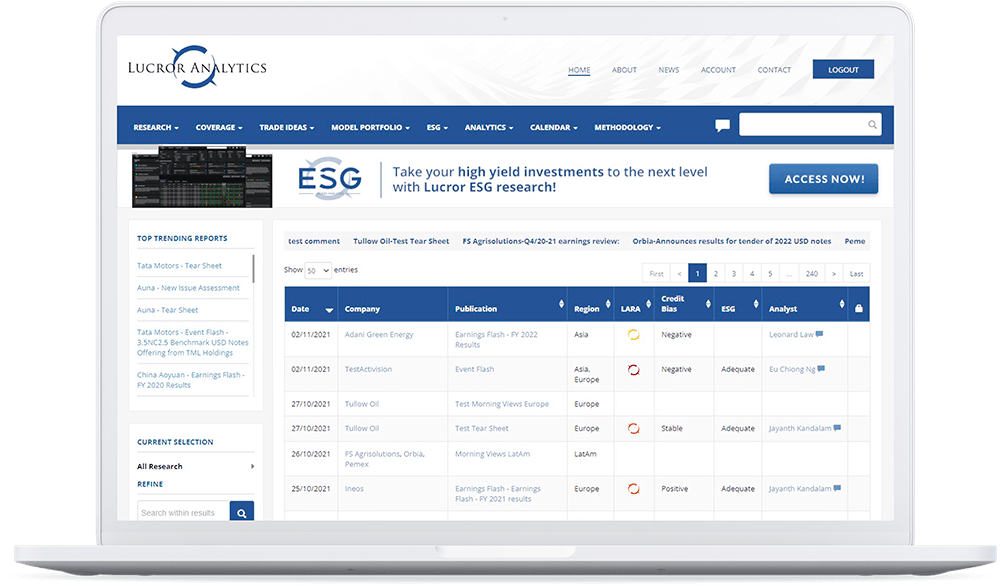The height and width of the screenshot is (586, 1000).
Task: Click the dashboard thumbnail in ESG banner
Action: tap(202, 177)
